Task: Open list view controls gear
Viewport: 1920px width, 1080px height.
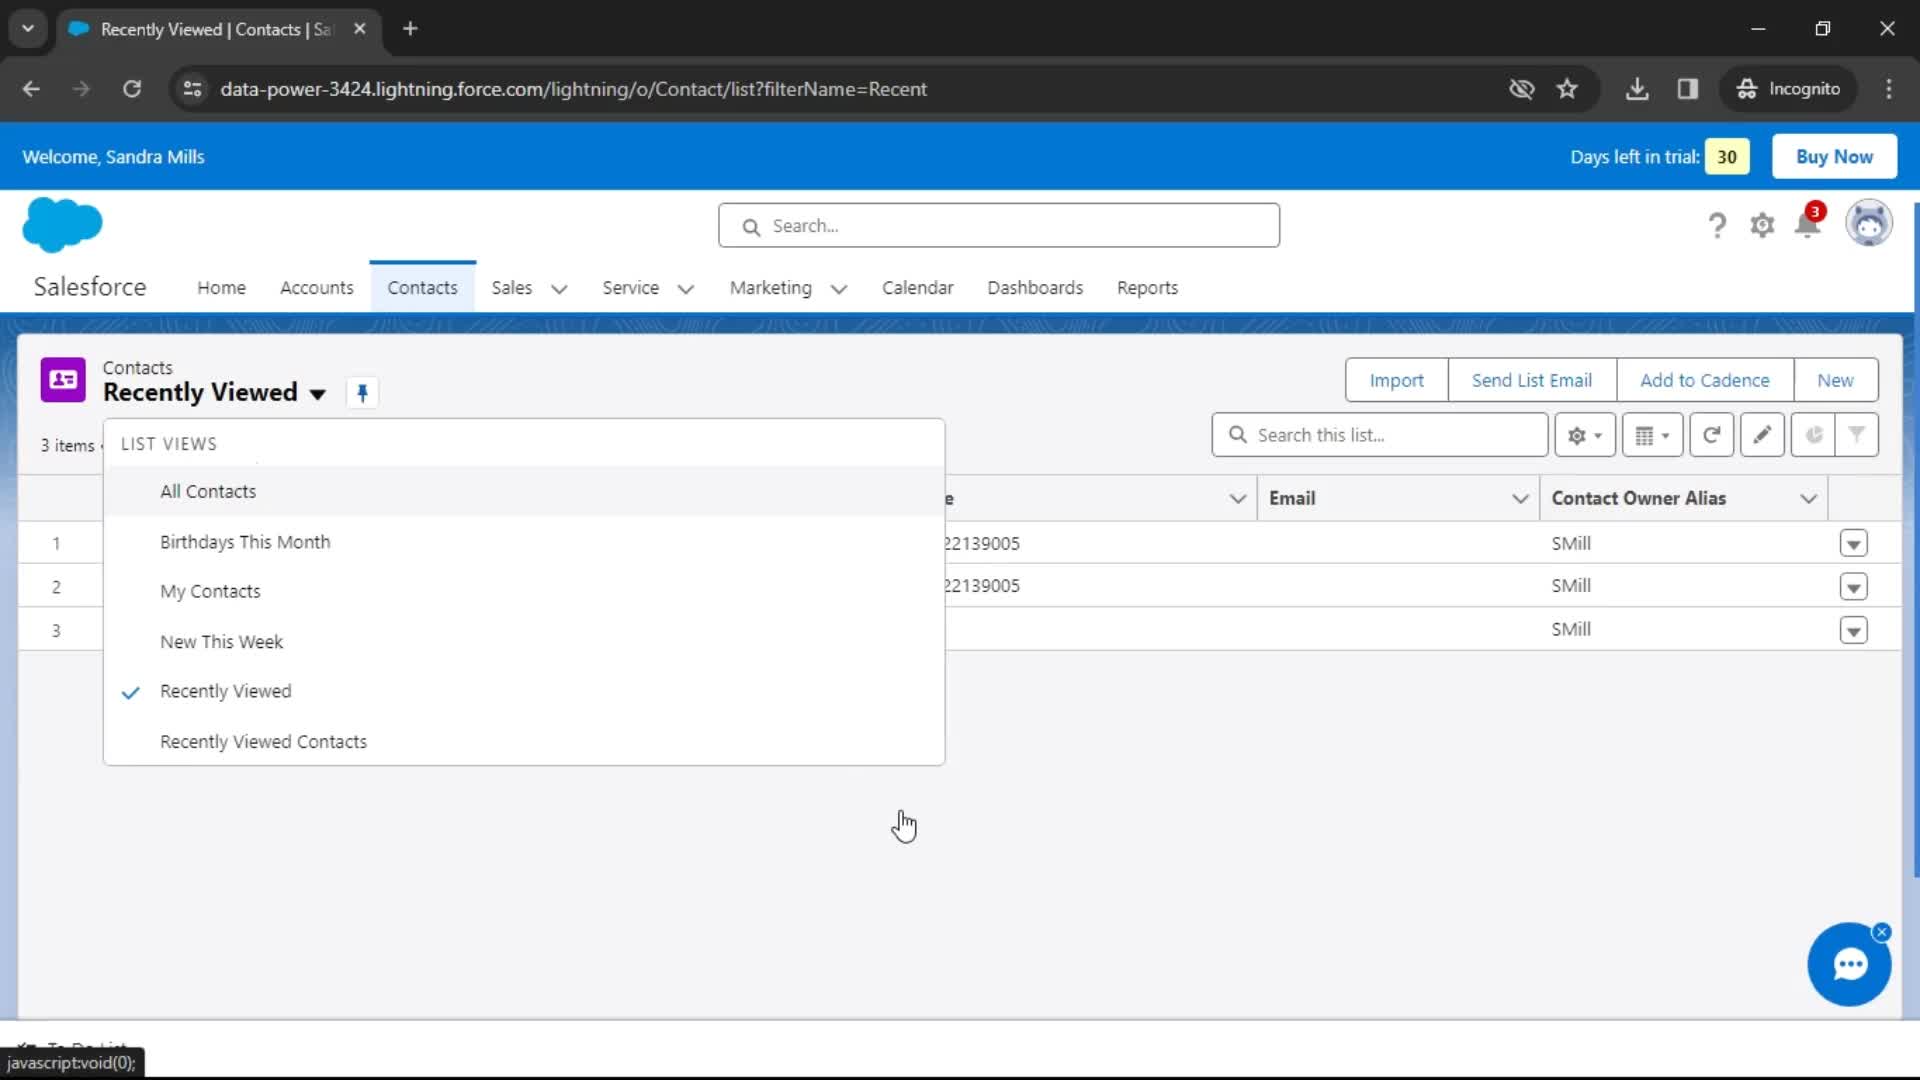Action: [1585, 435]
